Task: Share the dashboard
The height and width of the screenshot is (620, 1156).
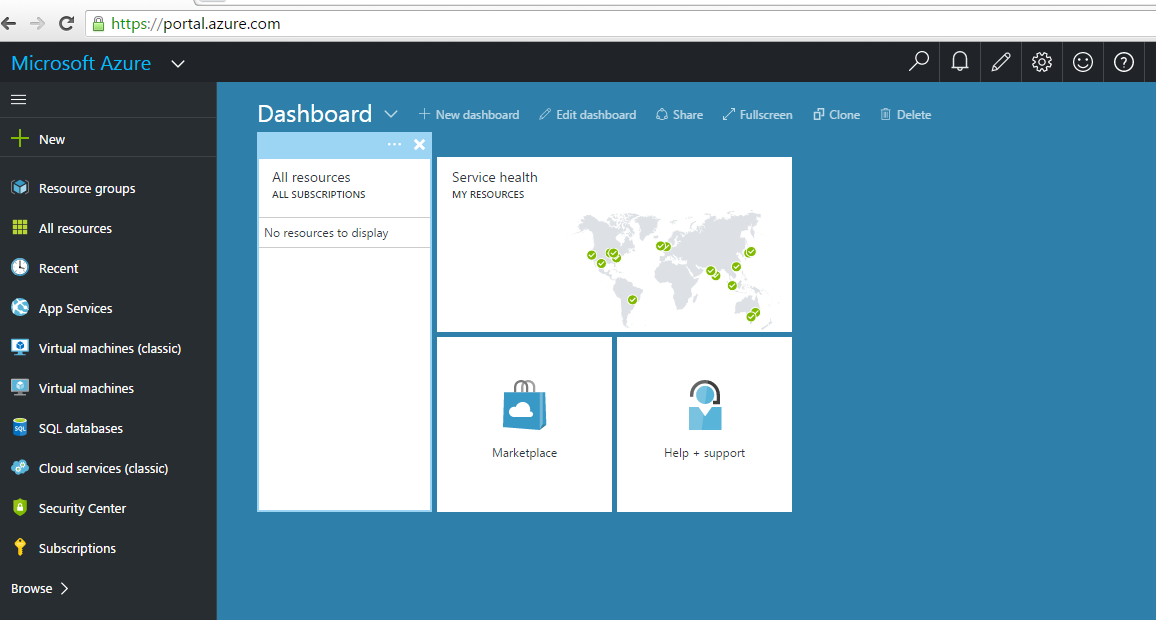Action: [680, 114]
